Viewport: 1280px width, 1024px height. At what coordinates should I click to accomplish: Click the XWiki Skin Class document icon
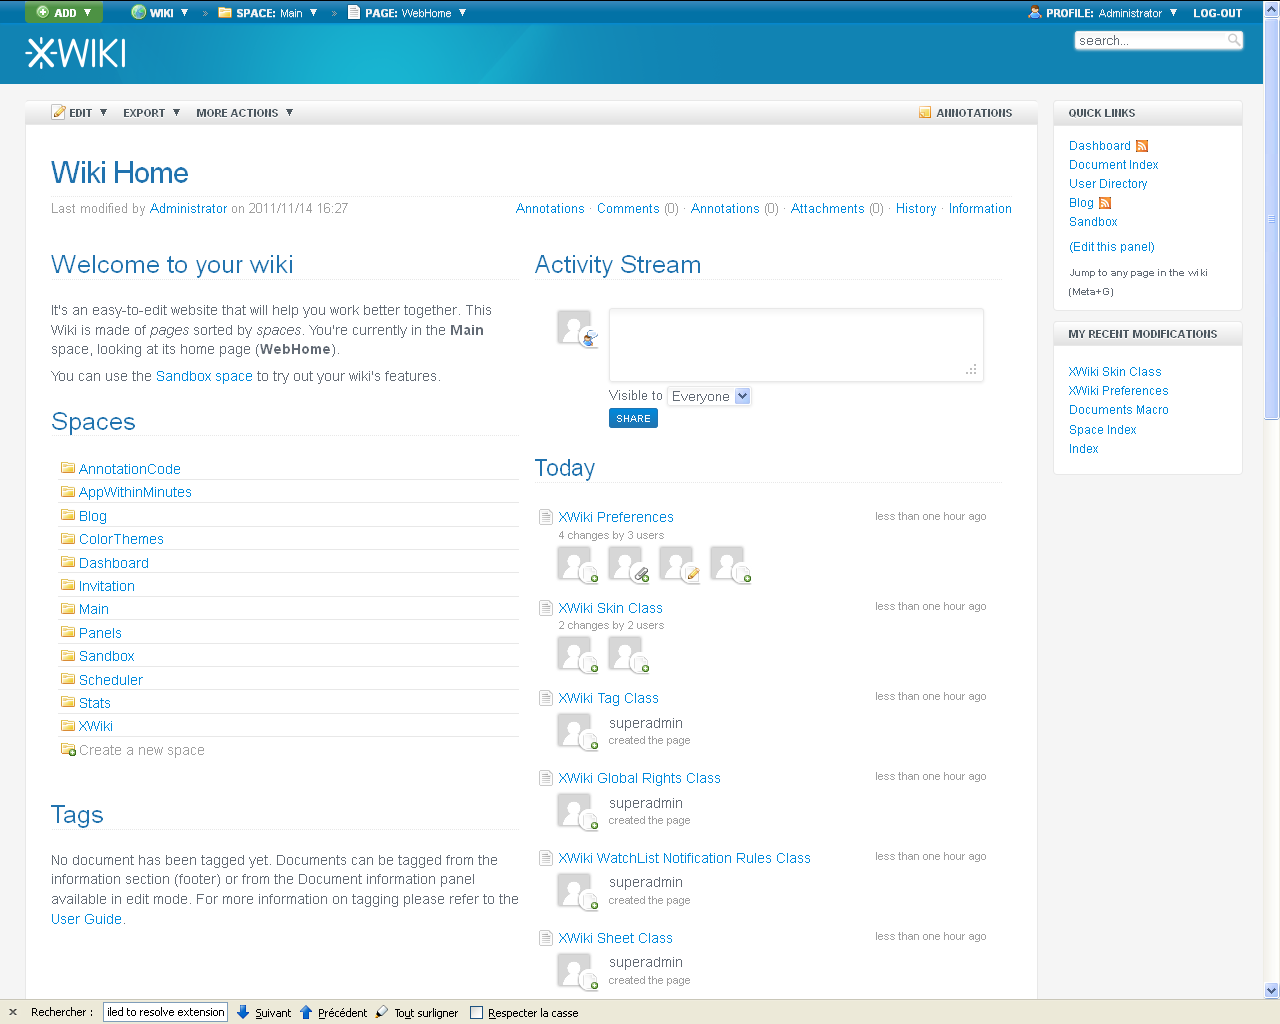546,608
